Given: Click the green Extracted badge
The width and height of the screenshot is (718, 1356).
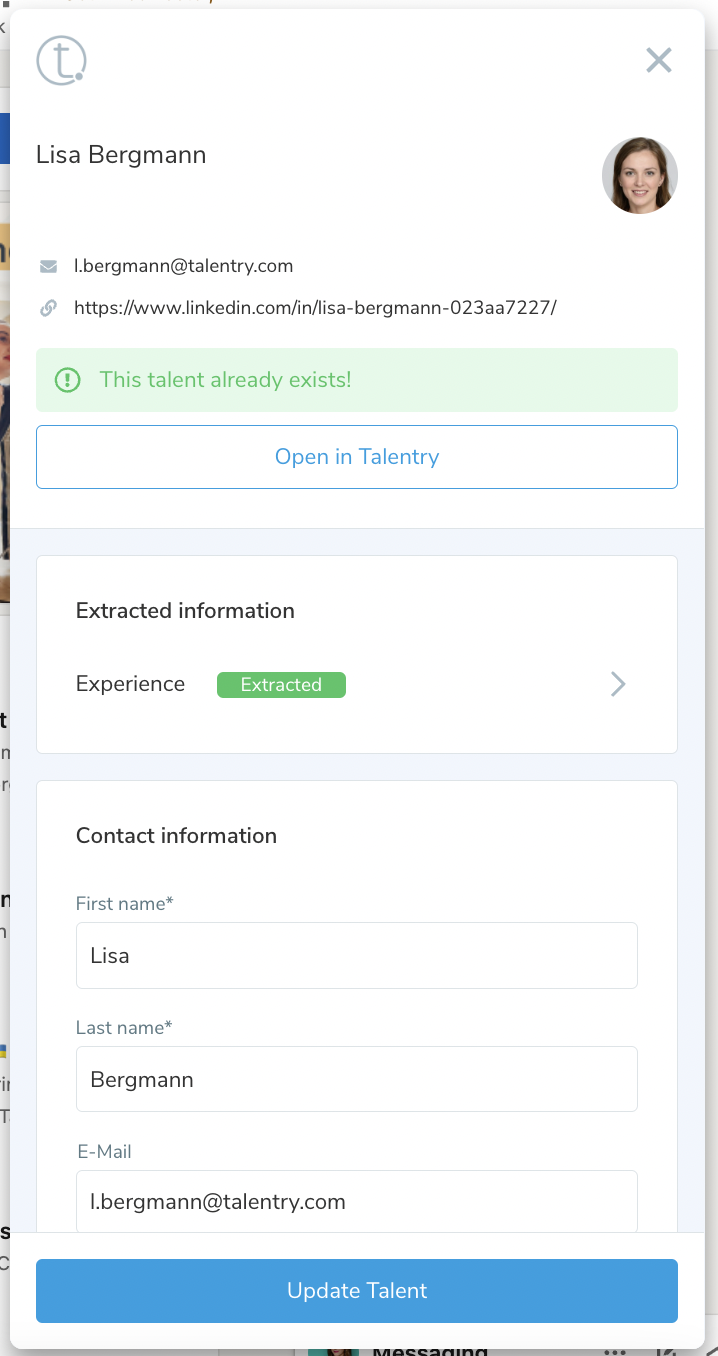Looking at the screenshot, I should tap(281, 685).
